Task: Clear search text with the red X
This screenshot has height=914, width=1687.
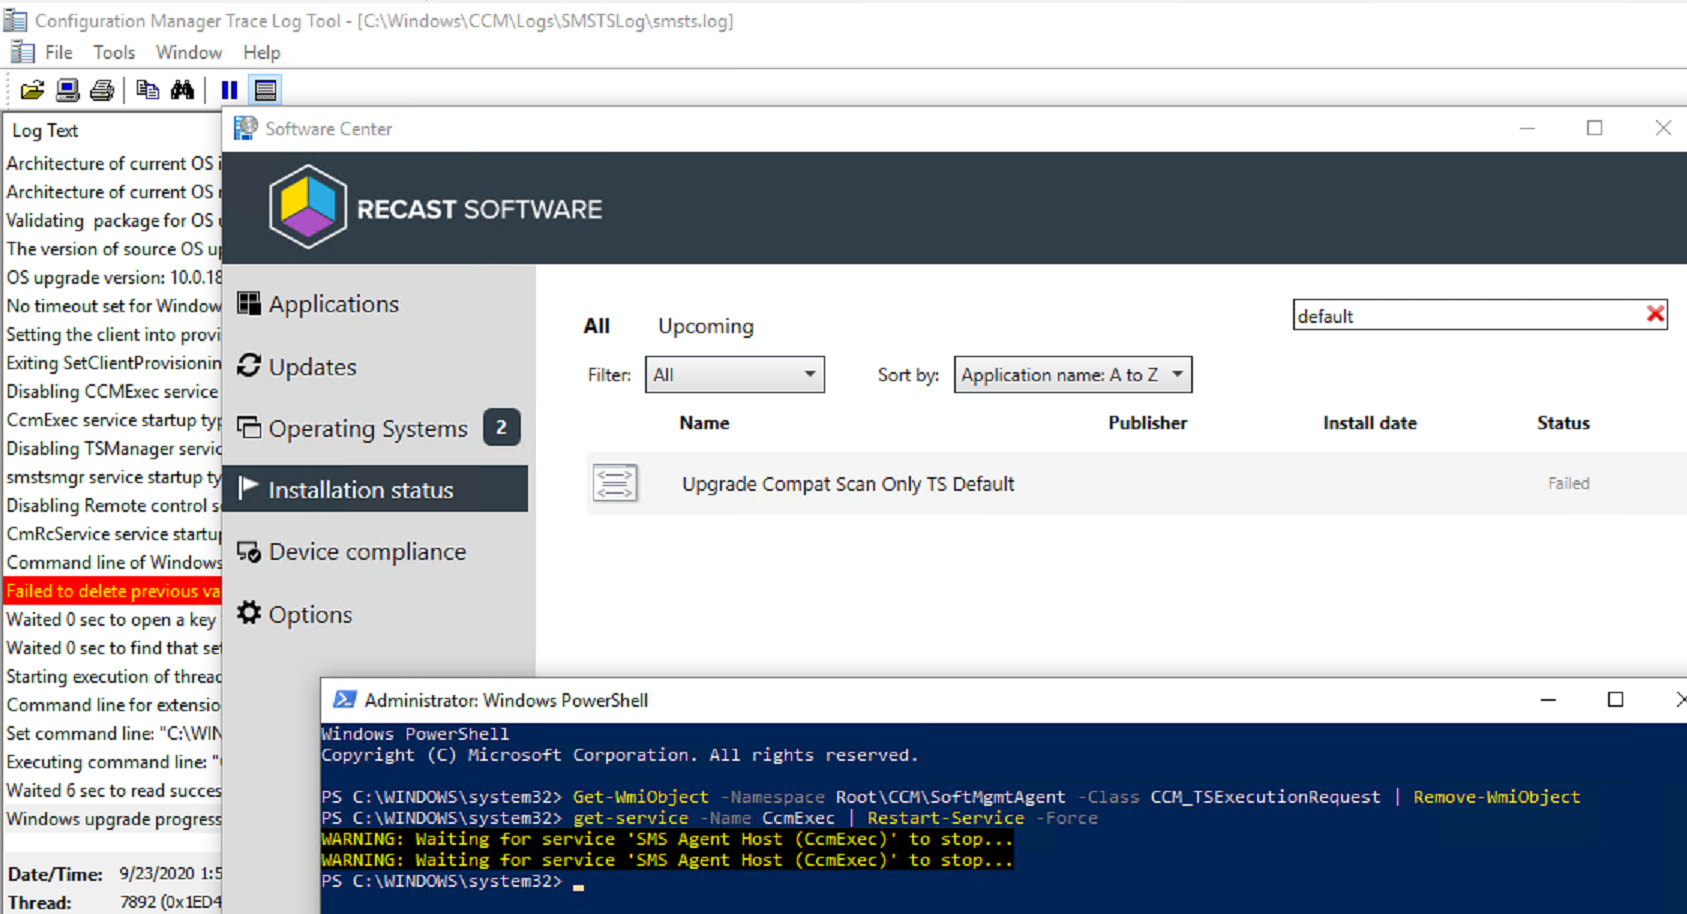Action: click(x=1655, y=315)
